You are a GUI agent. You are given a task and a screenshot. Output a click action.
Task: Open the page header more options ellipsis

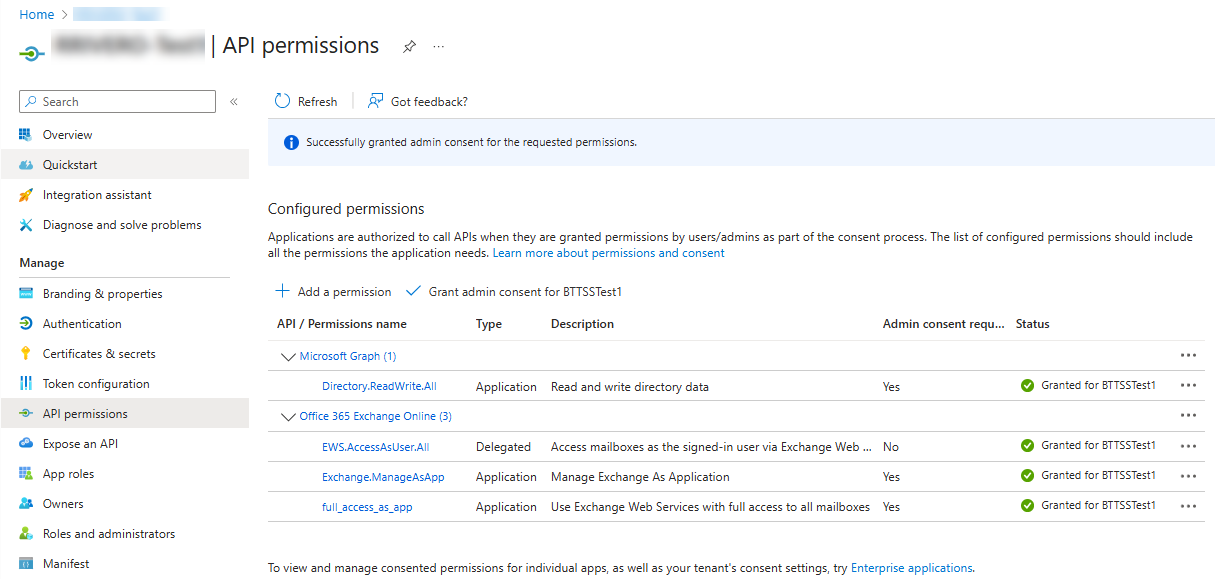tap(438, 47)
